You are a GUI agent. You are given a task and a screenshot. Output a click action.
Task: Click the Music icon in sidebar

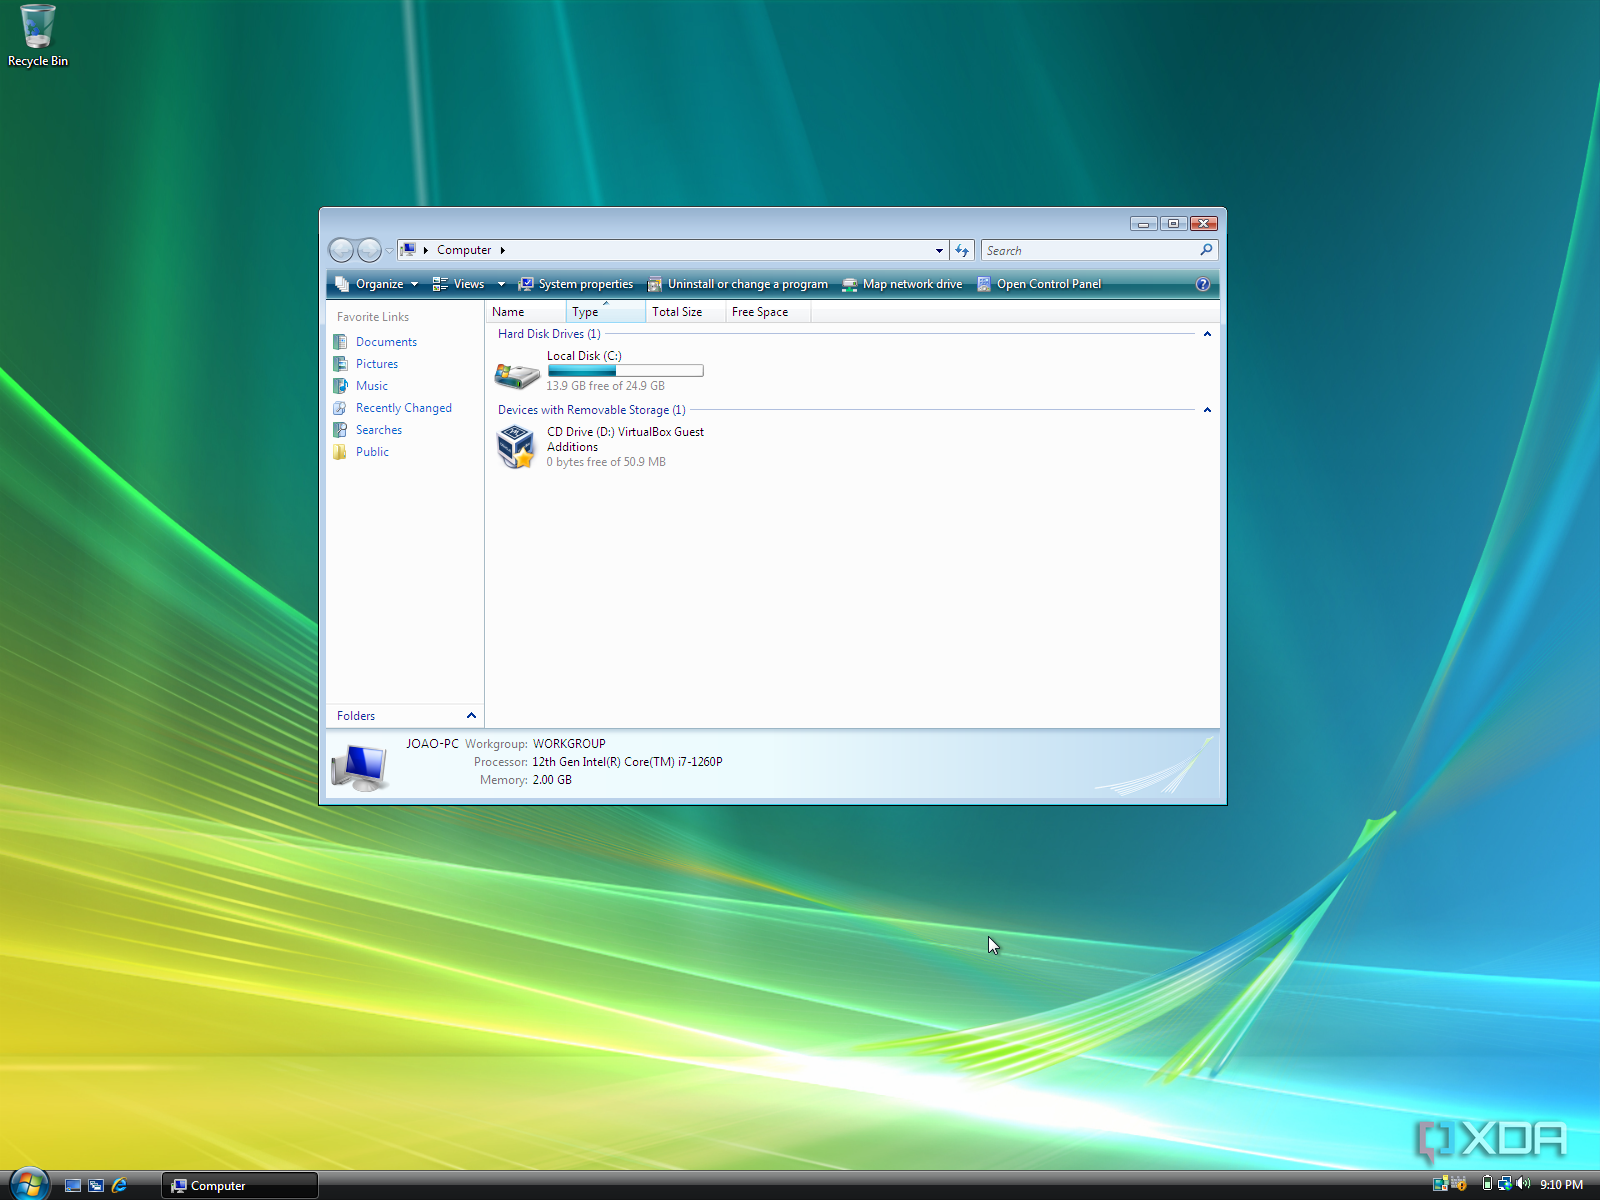[x=340, y=386]
